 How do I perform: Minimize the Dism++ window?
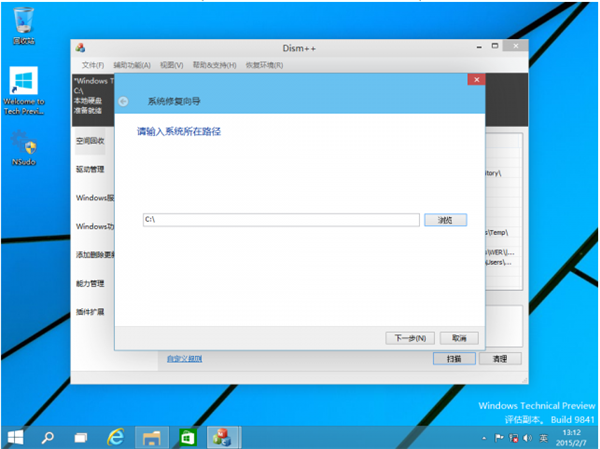[479, 47]
